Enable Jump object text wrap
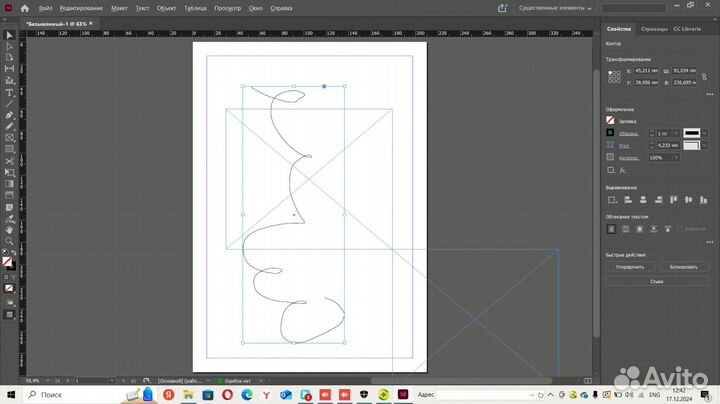The width and height of the screenshot is (720, 404). coord(653,229)
